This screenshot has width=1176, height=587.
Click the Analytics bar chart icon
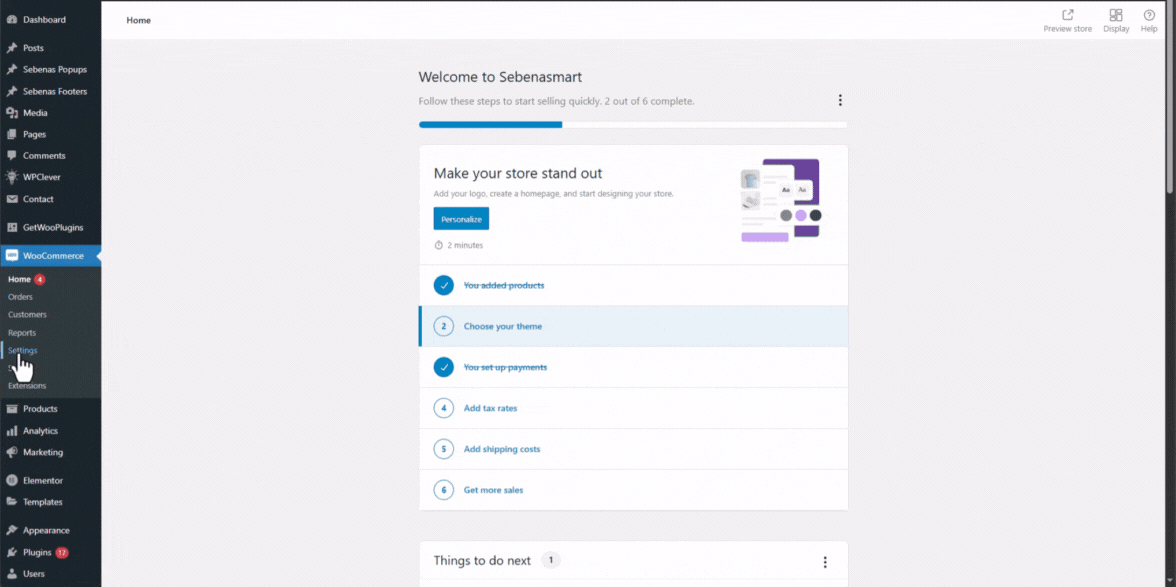click(x=12, y=431)
